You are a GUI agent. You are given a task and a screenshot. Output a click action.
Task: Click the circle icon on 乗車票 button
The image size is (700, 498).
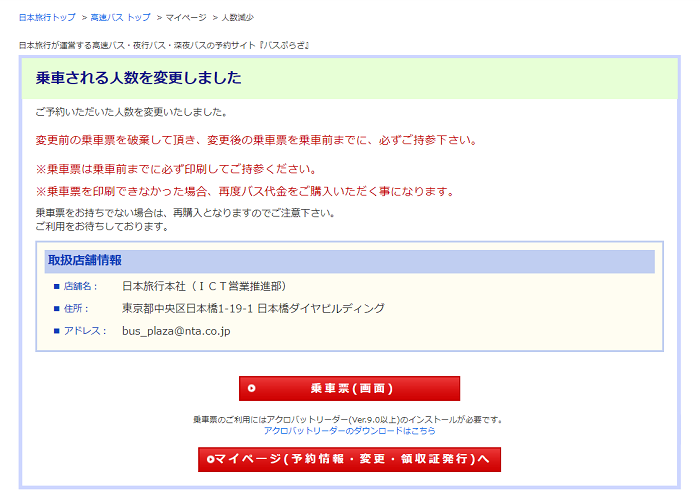(x=252, y=388)
